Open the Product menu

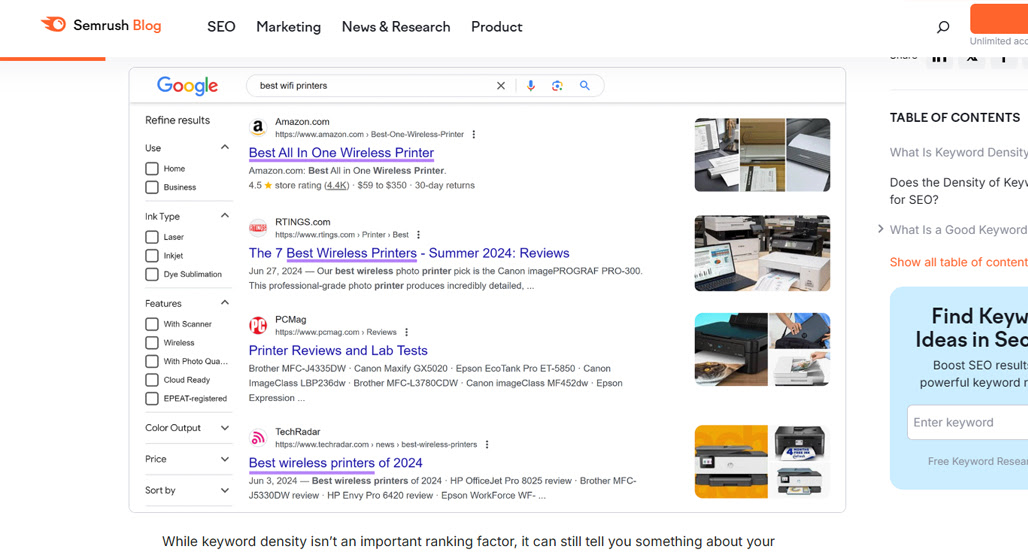click(x=496, y=27)
